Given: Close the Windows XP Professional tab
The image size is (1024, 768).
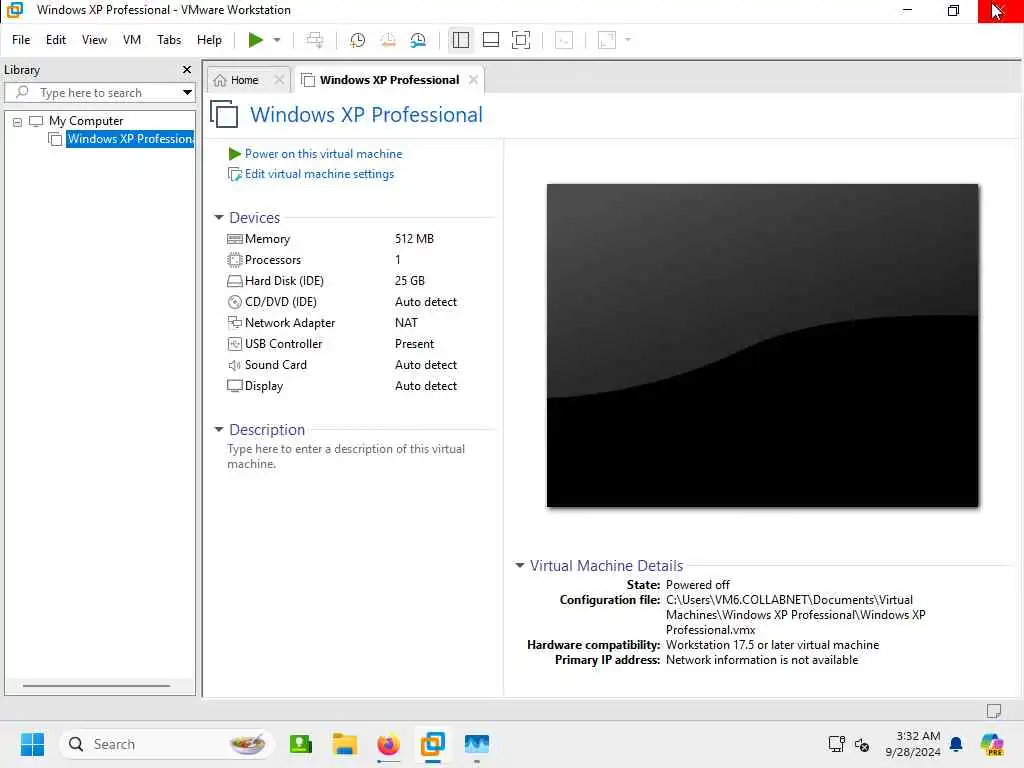Looking at the screenshot, I should 473,80.
